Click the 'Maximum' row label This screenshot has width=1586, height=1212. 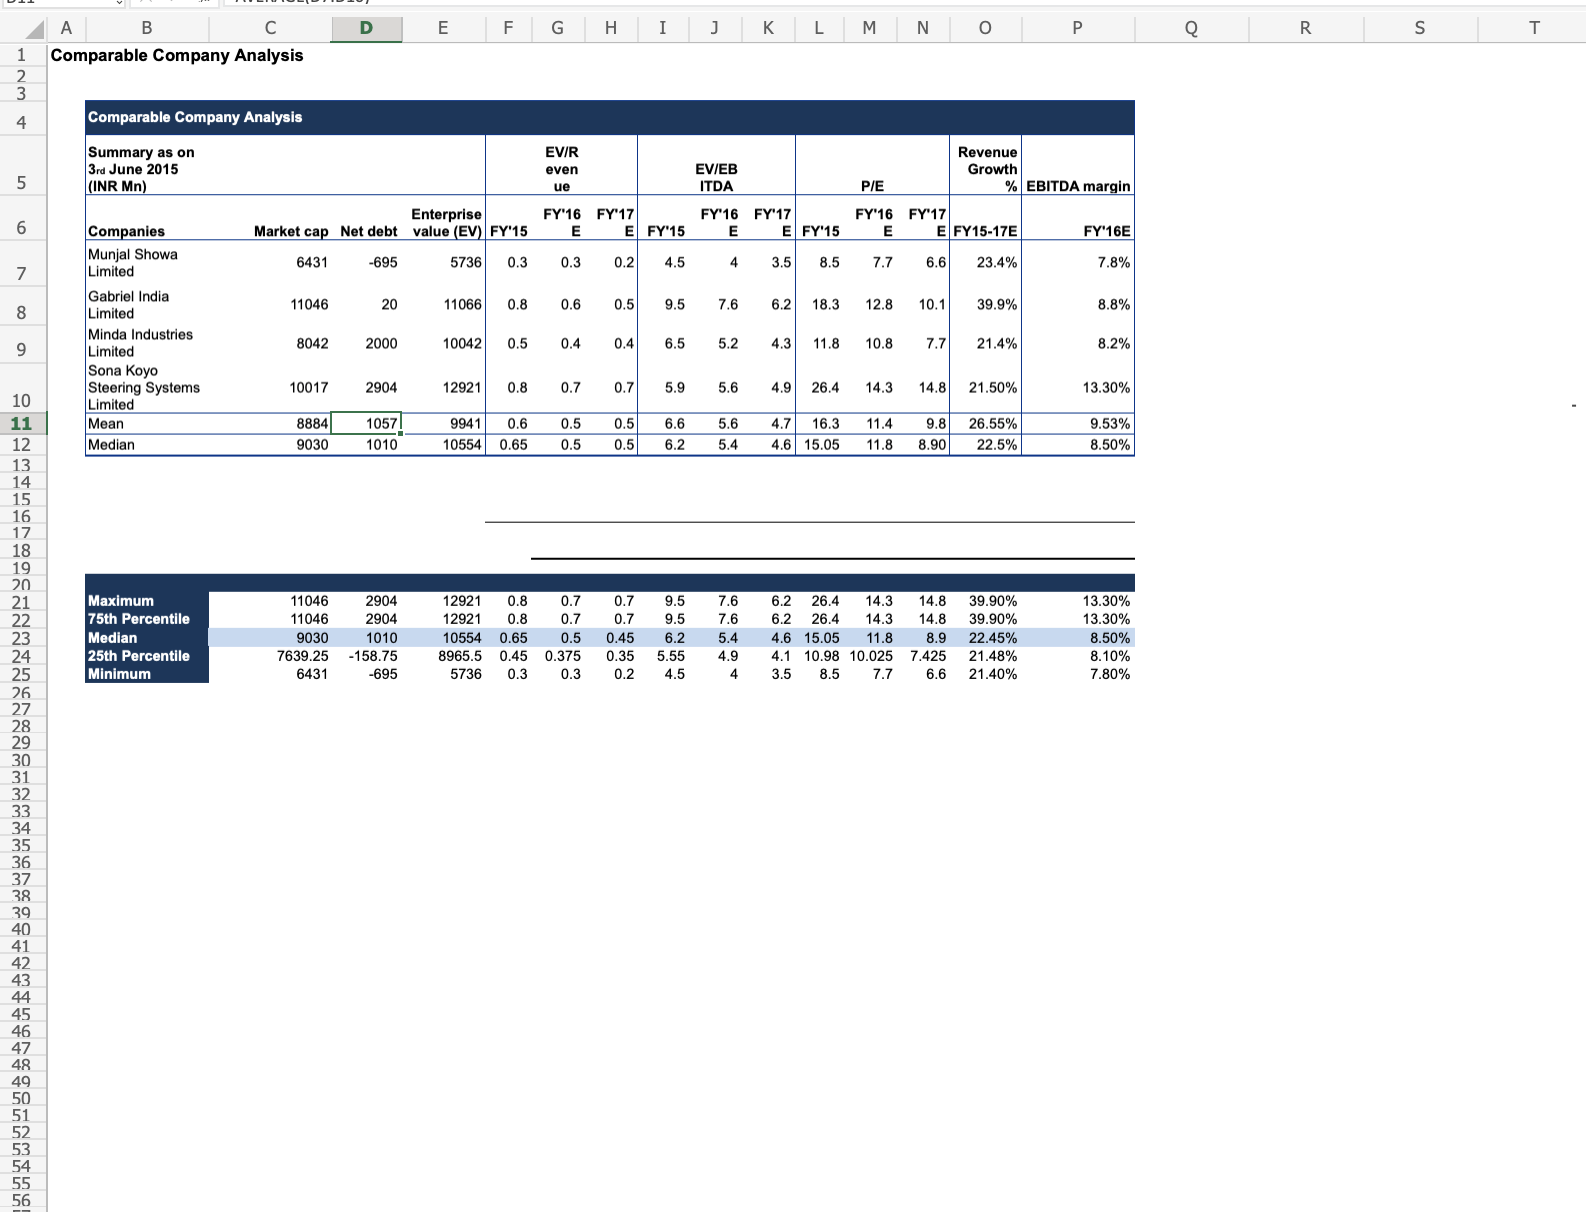pyautogui.click(x=121, y=601)
